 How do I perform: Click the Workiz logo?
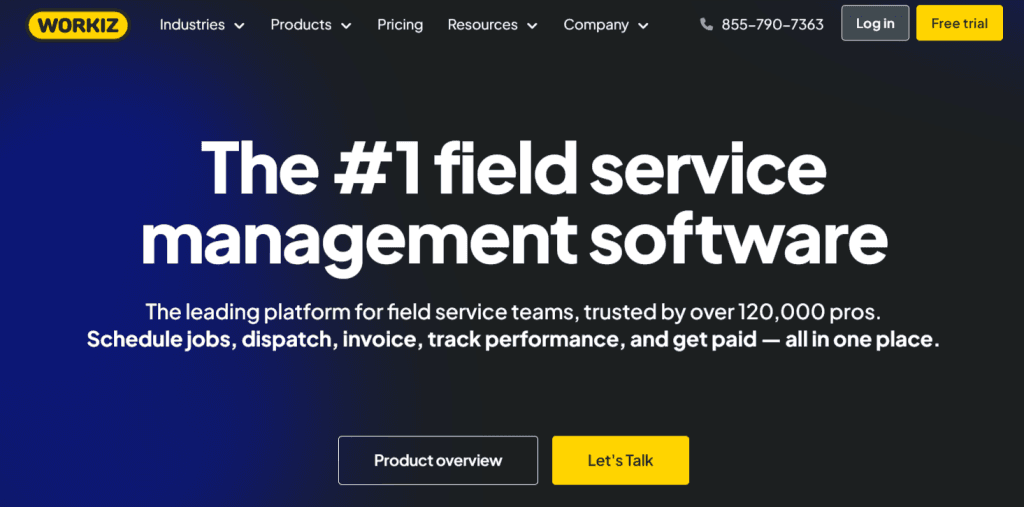[x=78, y=24]
